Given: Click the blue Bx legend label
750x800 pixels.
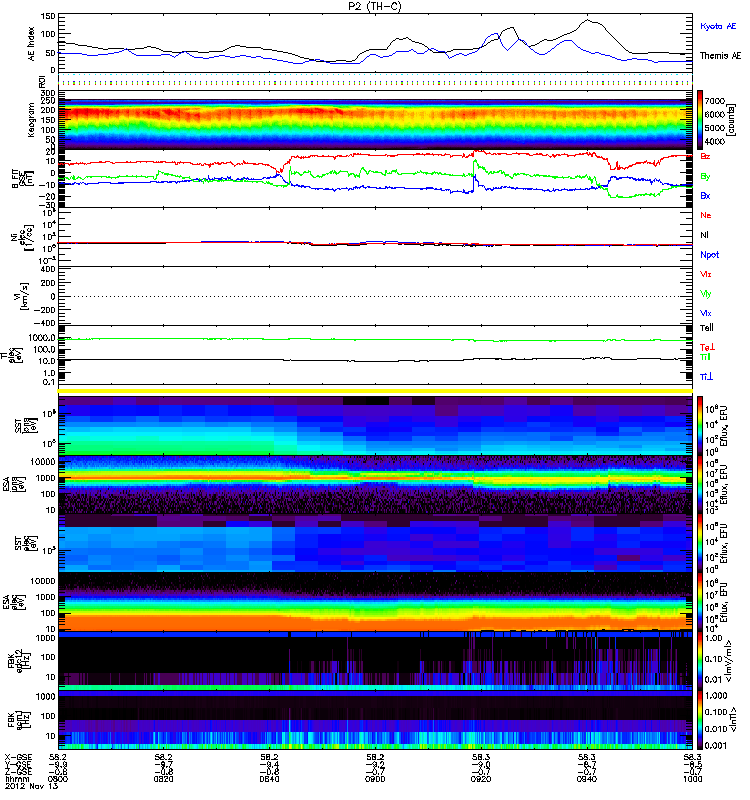Looking at the screenshot, I should pyautogui.click(x=705, y=195).
